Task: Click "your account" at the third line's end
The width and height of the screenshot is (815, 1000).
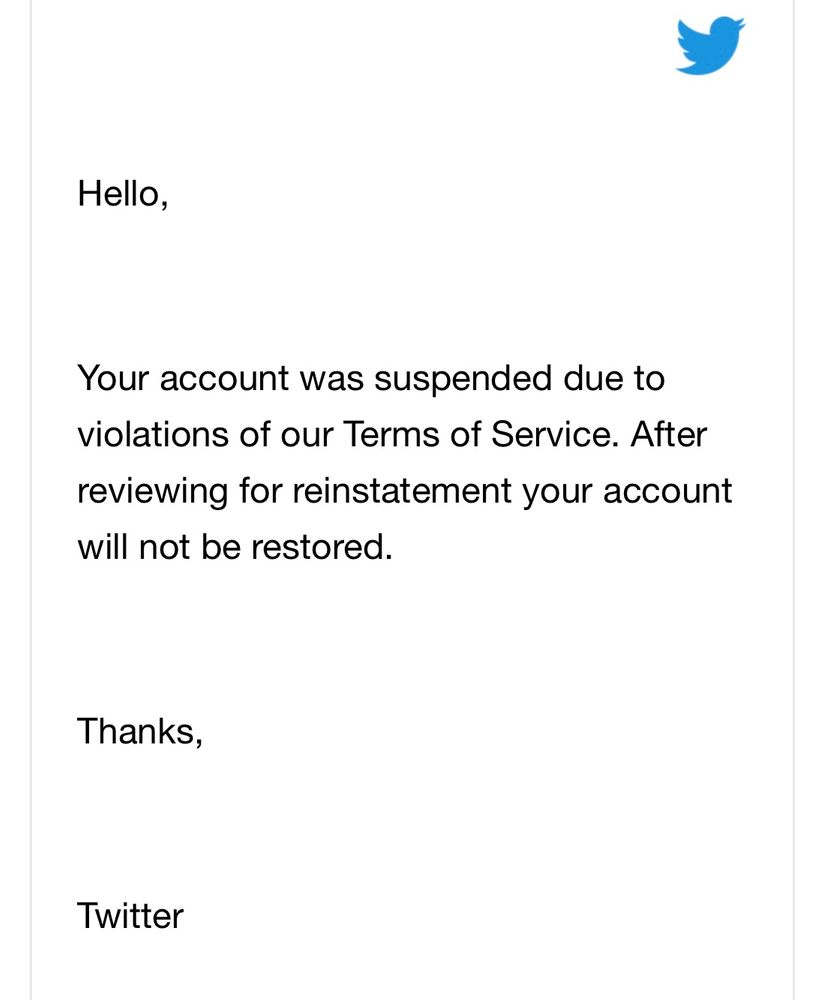Action: pos(628,493)
